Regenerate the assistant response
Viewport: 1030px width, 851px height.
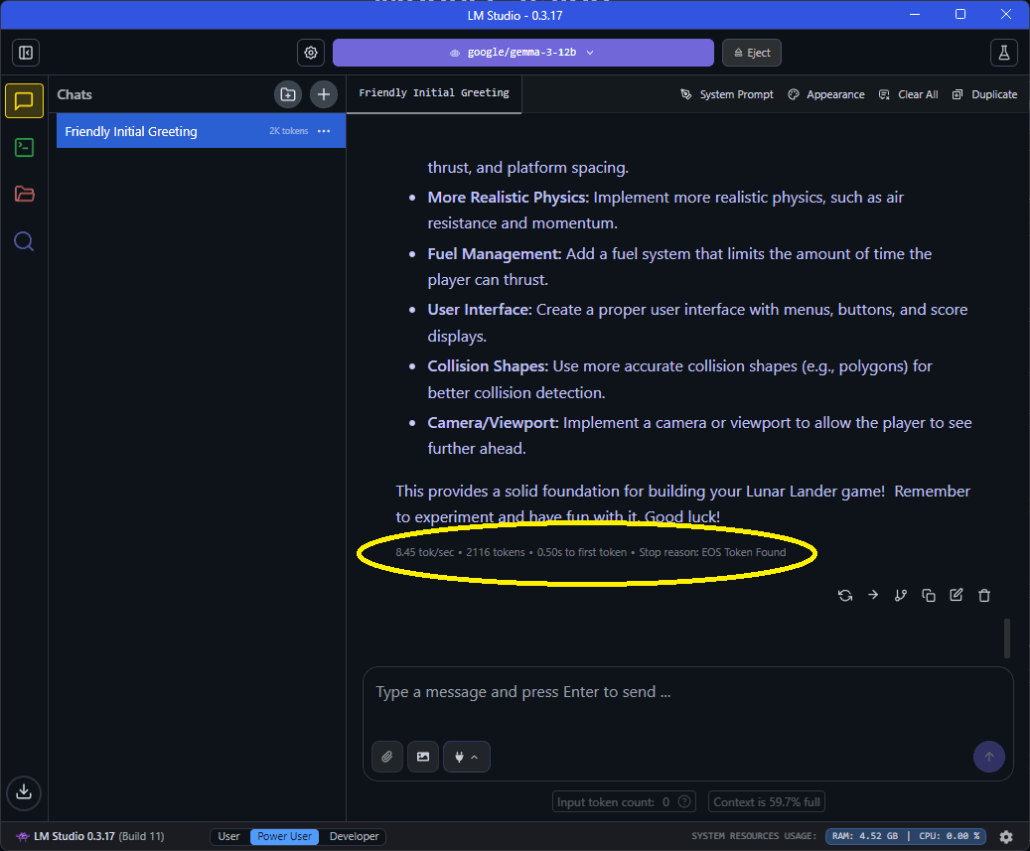click(x=845, y=596)
